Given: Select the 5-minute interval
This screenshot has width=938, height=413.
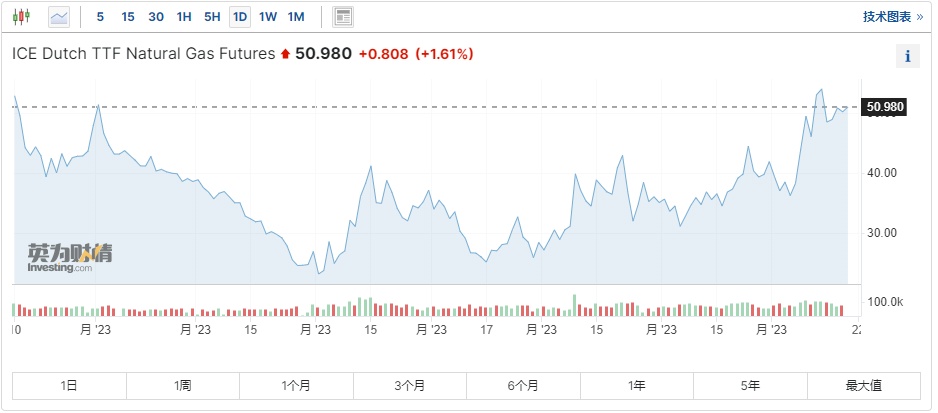Looking at the screenshot, I should click(x=100, y=17).
